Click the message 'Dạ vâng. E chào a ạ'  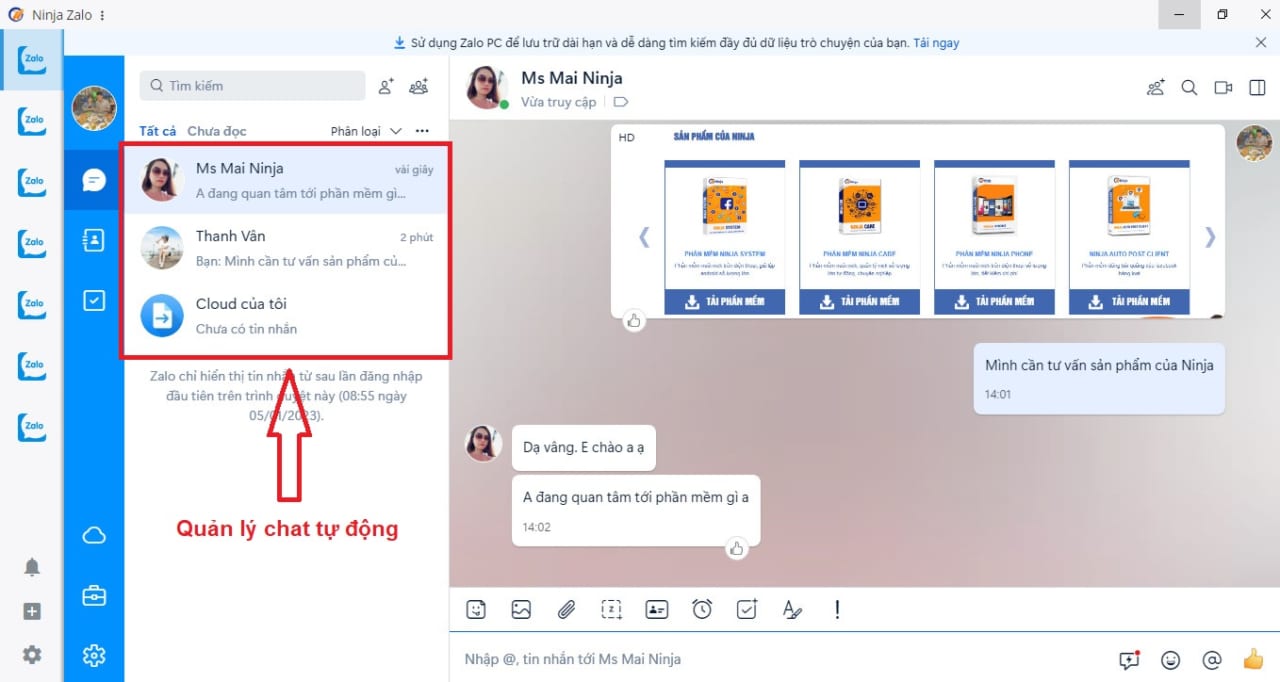click(x=584, y=447)
